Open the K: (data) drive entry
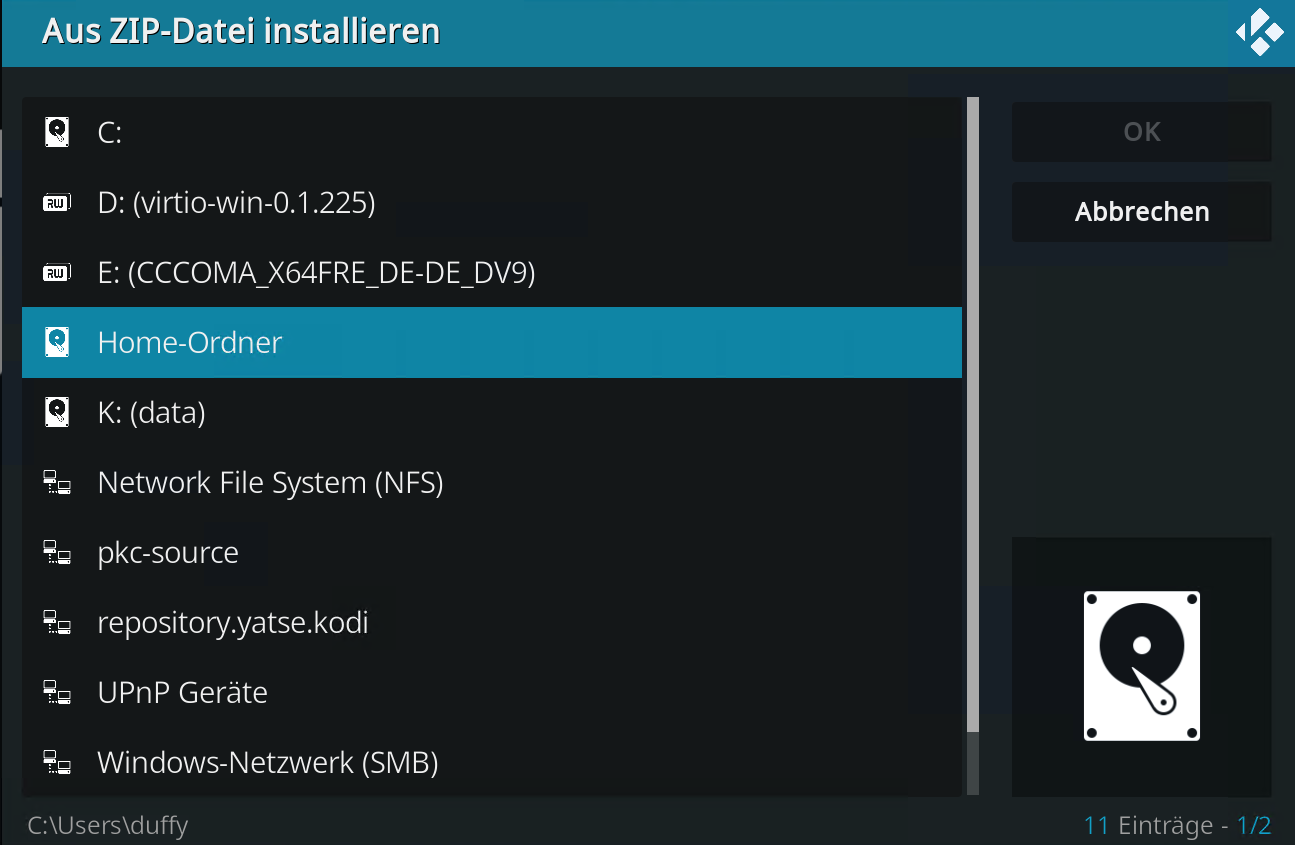1295x845 pixels. click(x=152, y=413)
